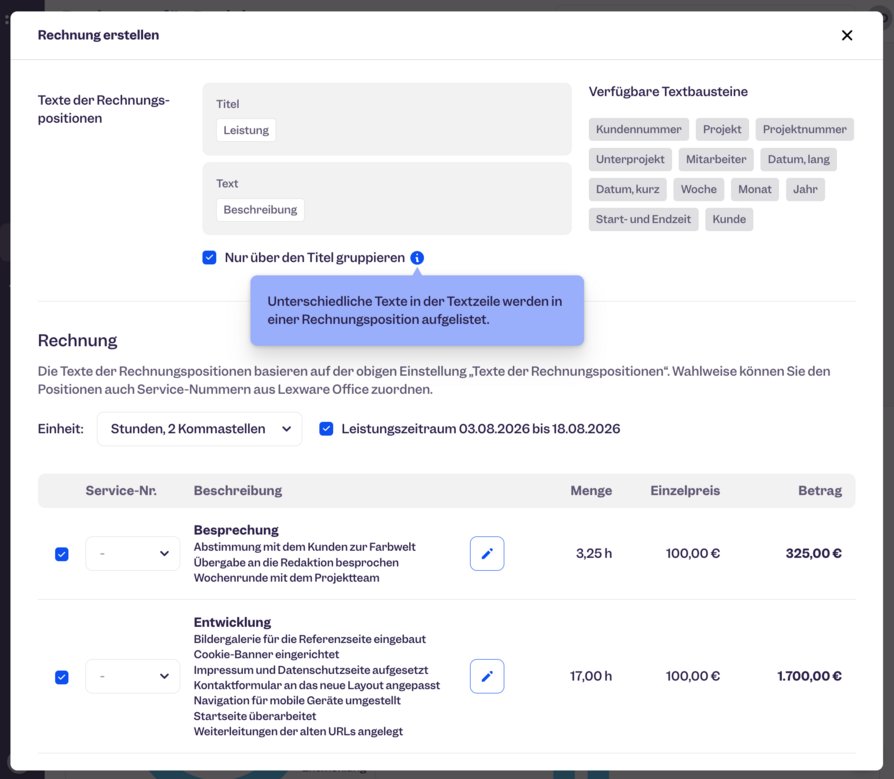Click the quantity 3,25 h
The width and height of the screenshot is (894, 779).
(594, 553)
